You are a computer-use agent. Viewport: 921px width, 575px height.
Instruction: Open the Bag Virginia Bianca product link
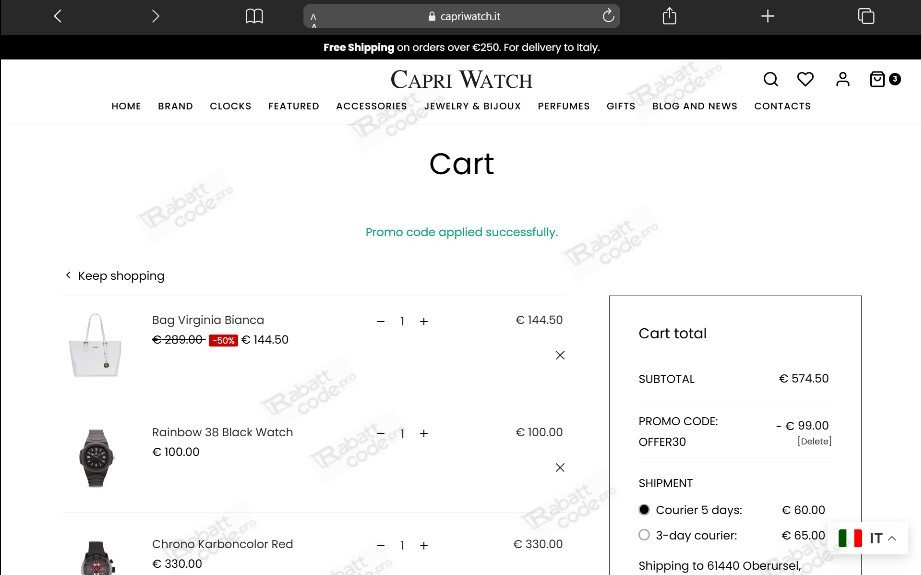[208, 320]
